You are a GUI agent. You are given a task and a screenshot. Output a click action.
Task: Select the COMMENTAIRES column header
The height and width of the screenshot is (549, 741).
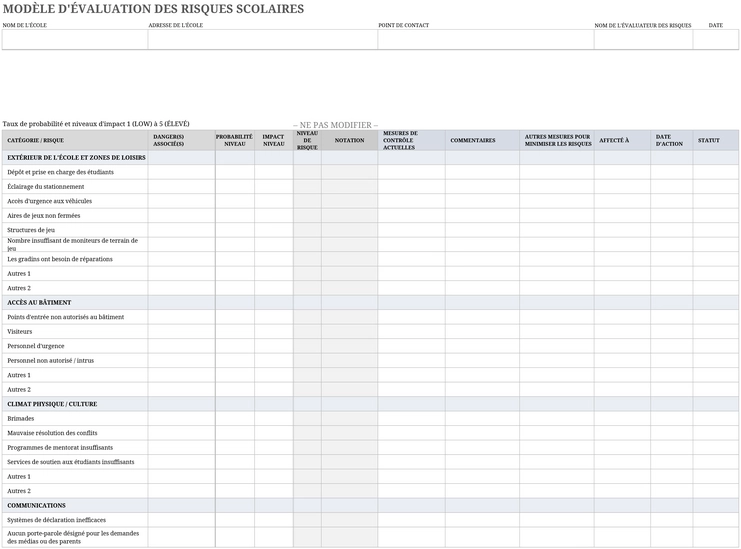[482, 140]
